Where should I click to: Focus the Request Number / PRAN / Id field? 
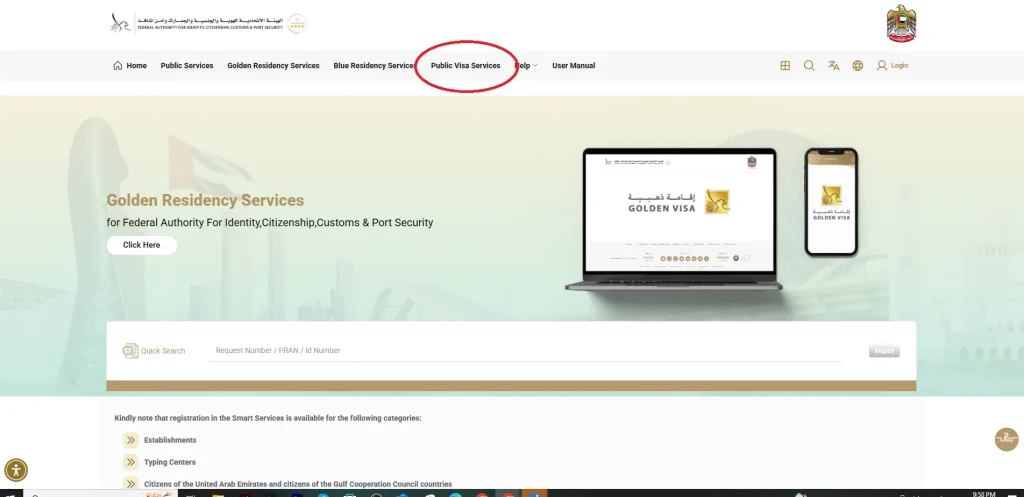pos(525,351)
